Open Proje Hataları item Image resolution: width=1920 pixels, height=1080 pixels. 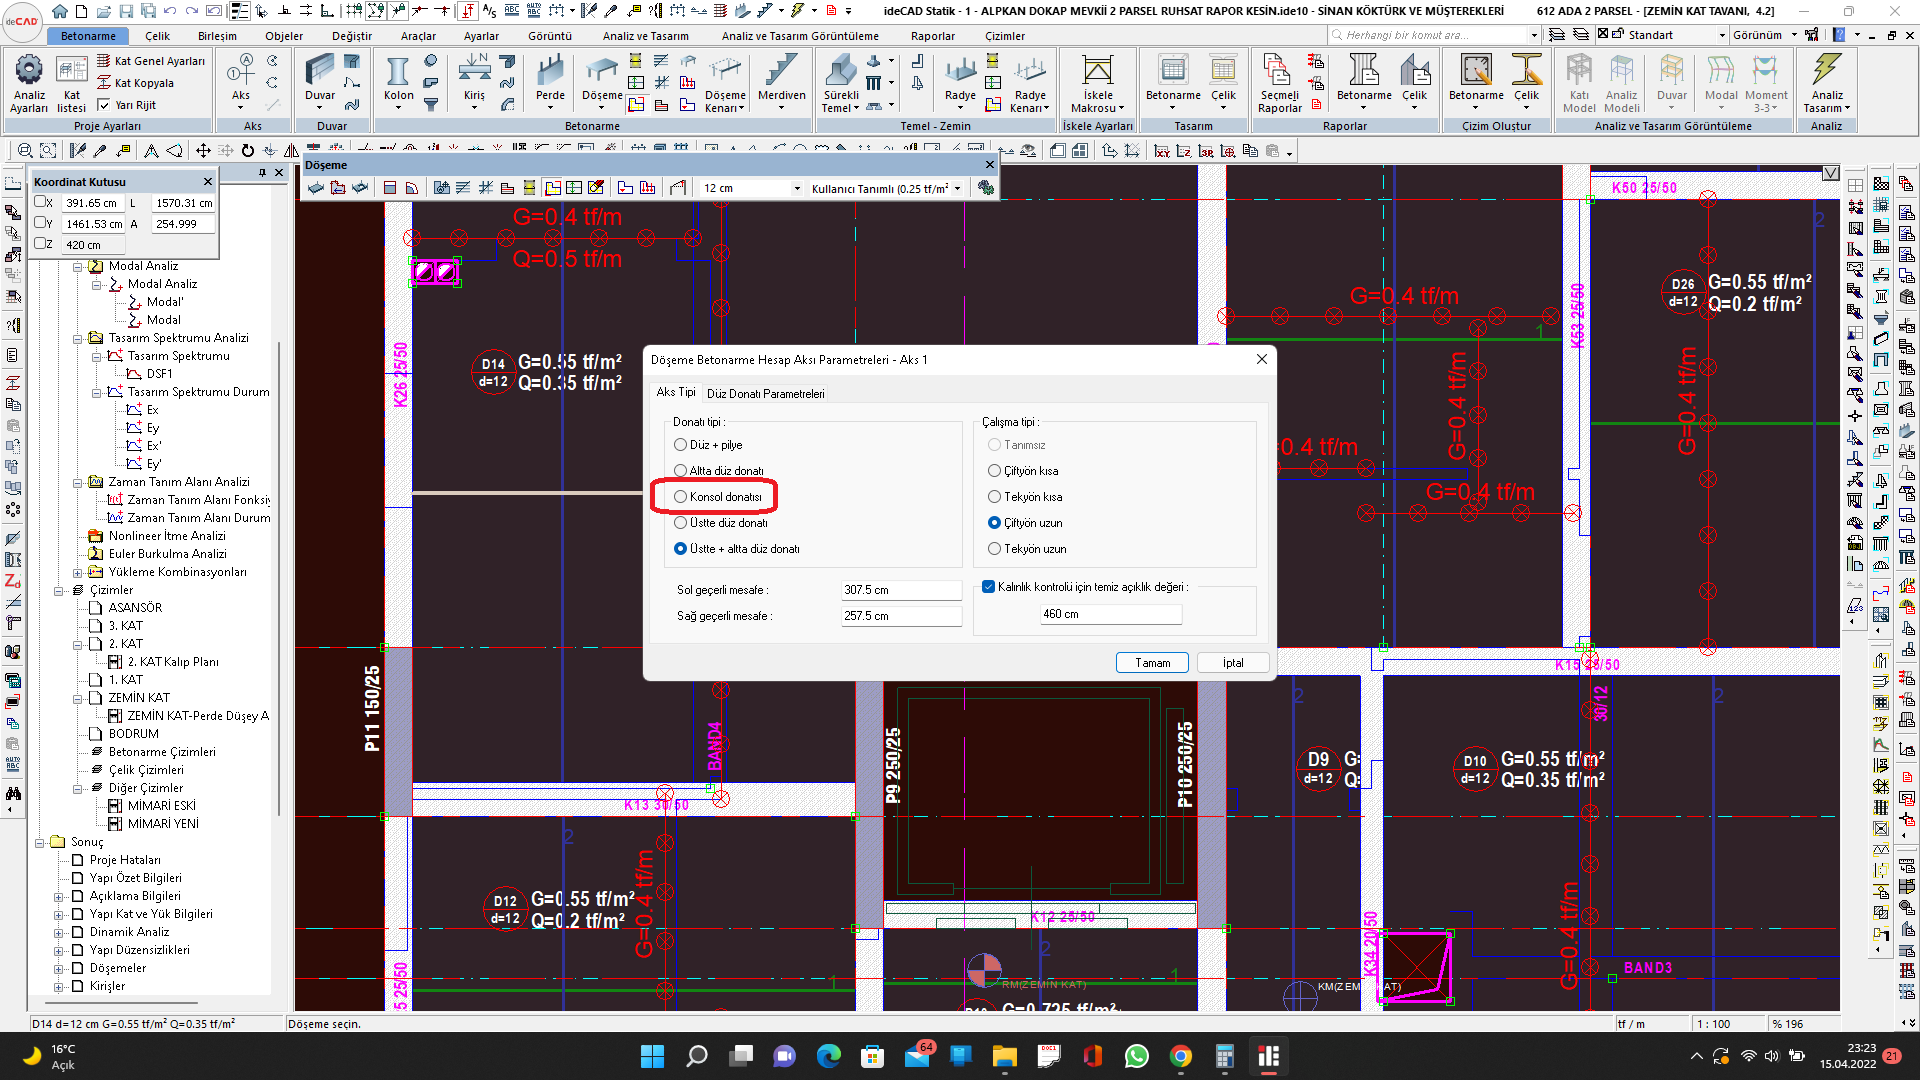pos(125,860)
